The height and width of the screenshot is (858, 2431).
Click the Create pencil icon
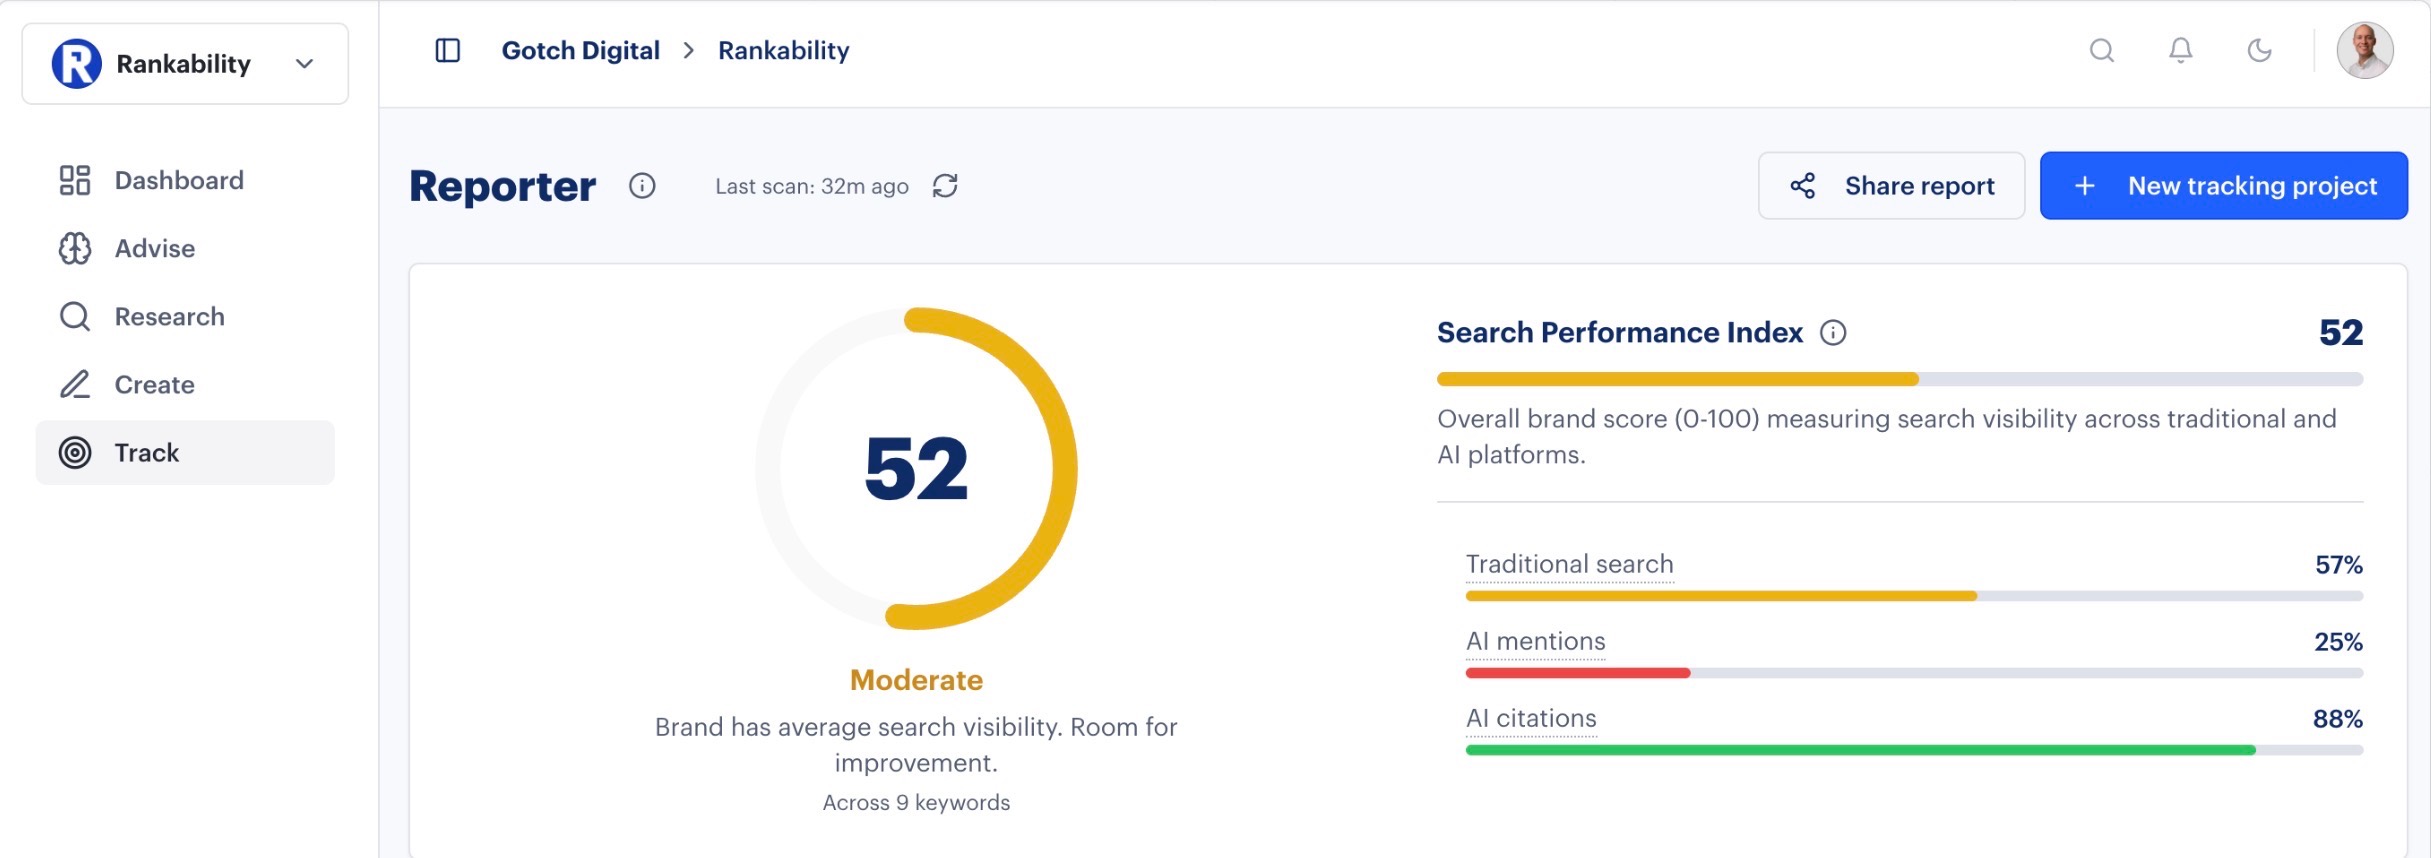(x=75, y=384)
